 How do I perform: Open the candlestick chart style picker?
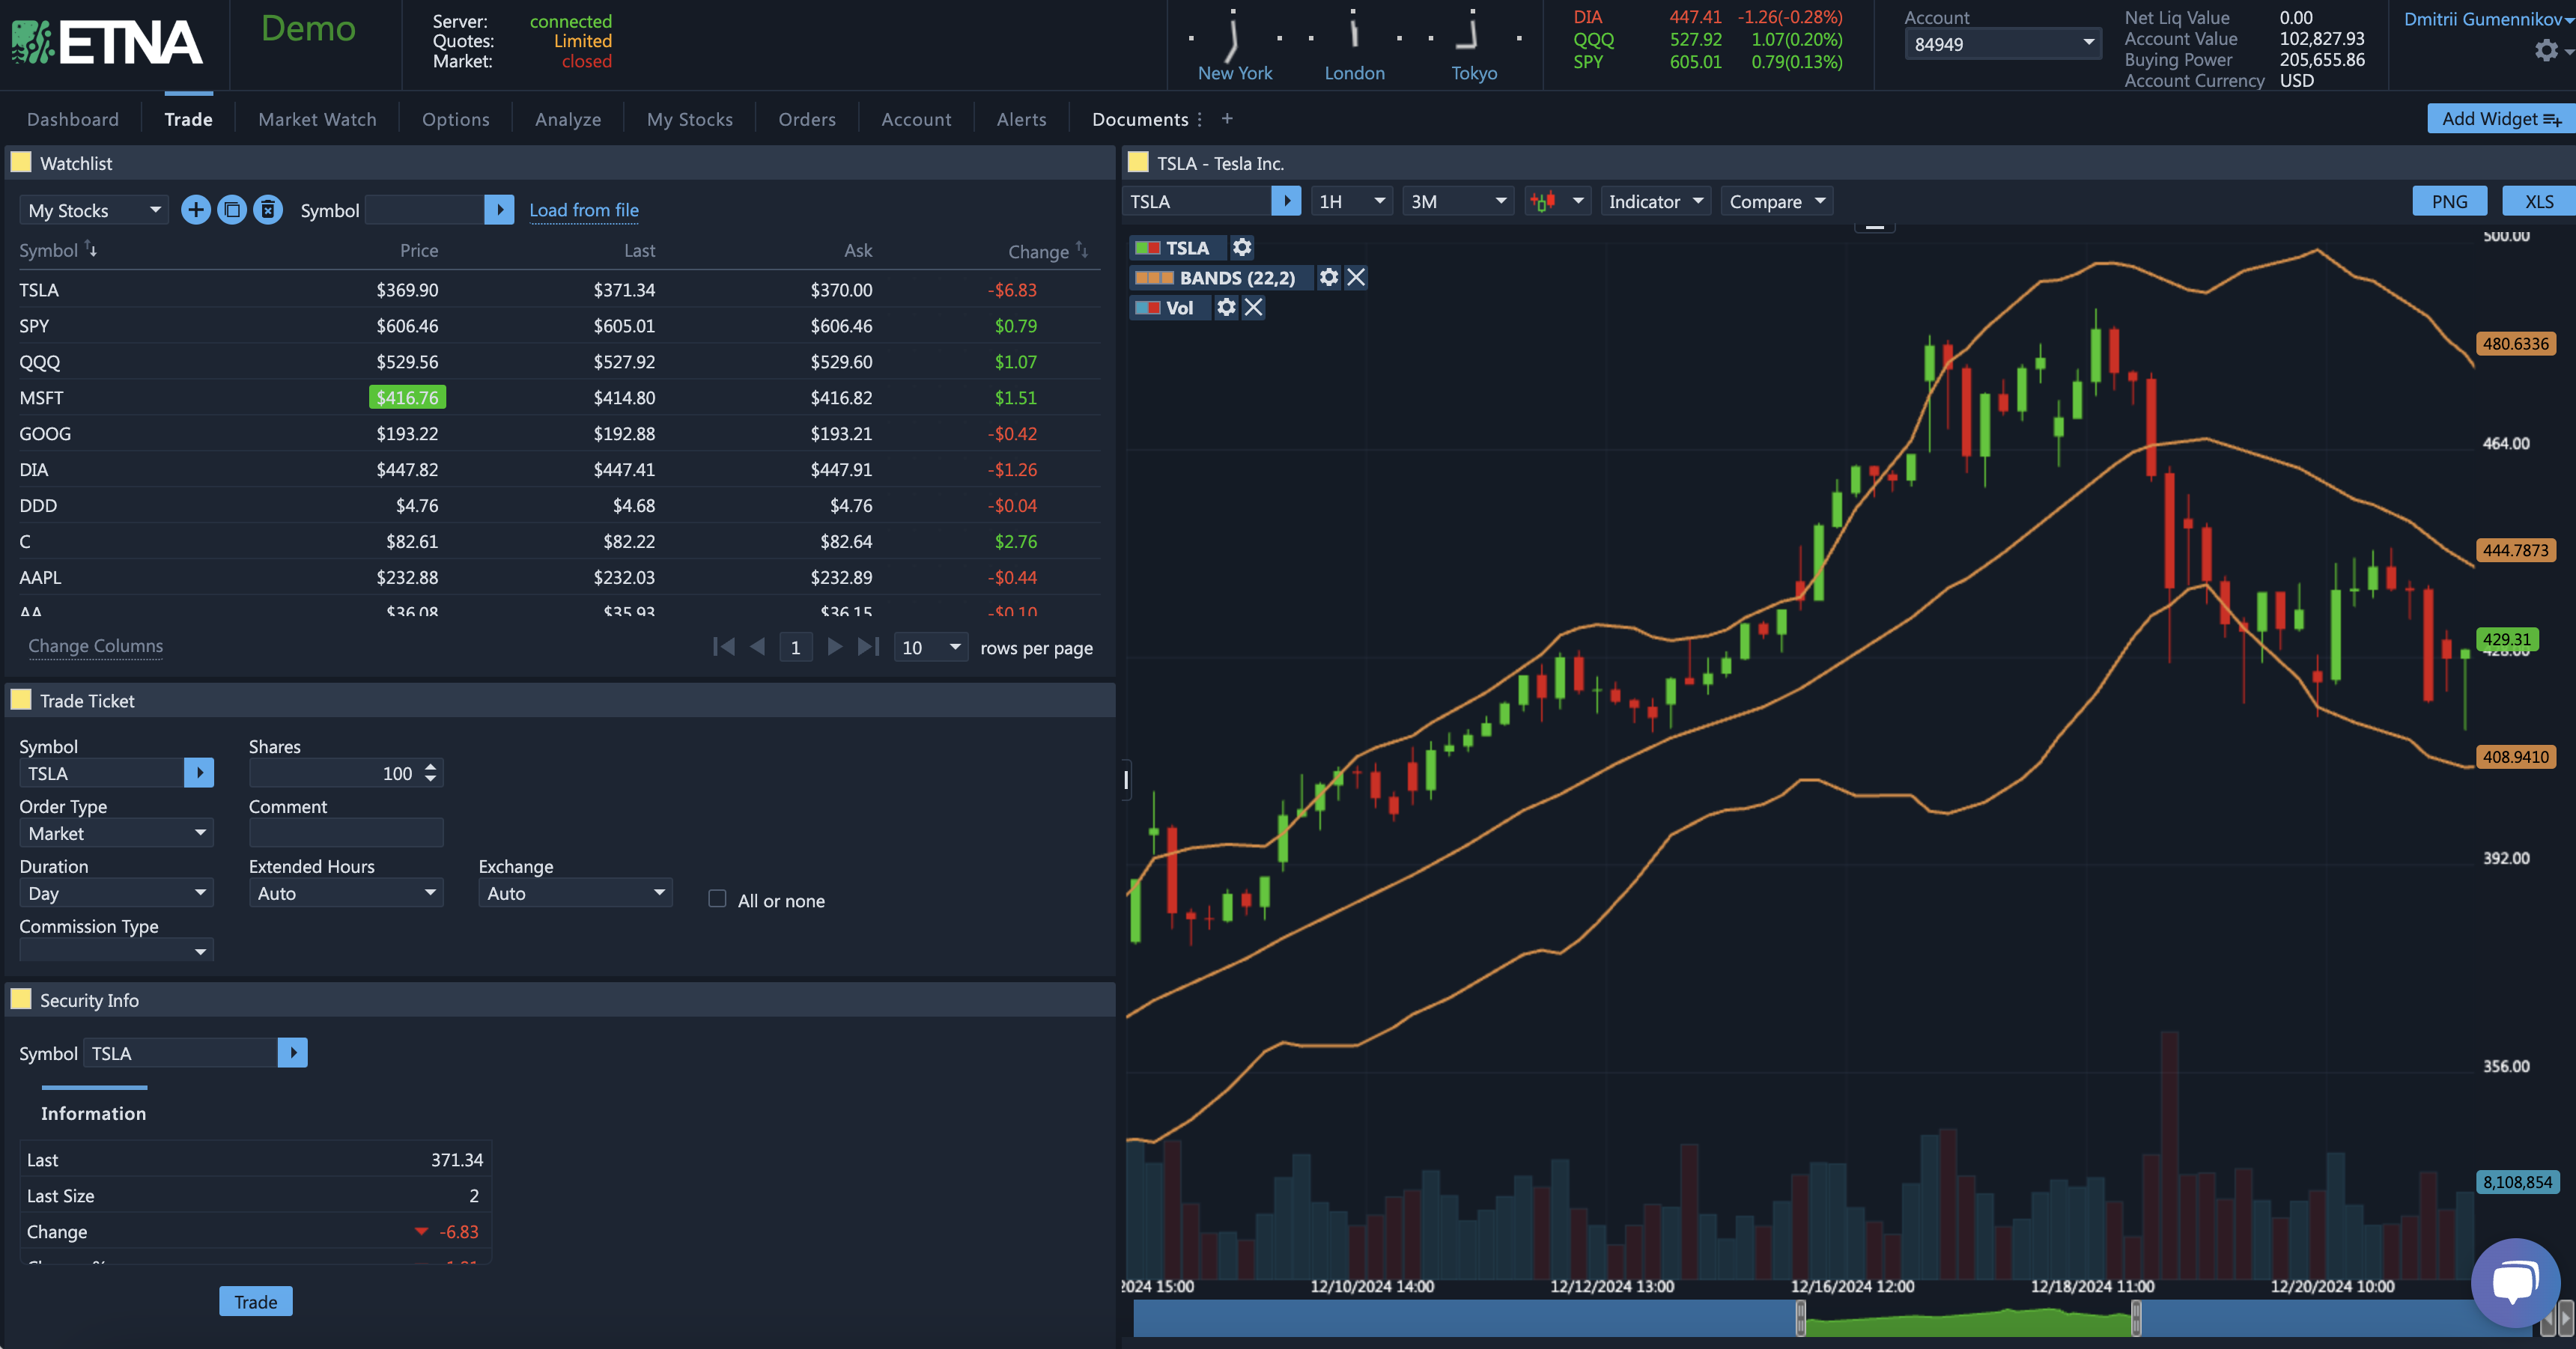tap(1557, 200)
